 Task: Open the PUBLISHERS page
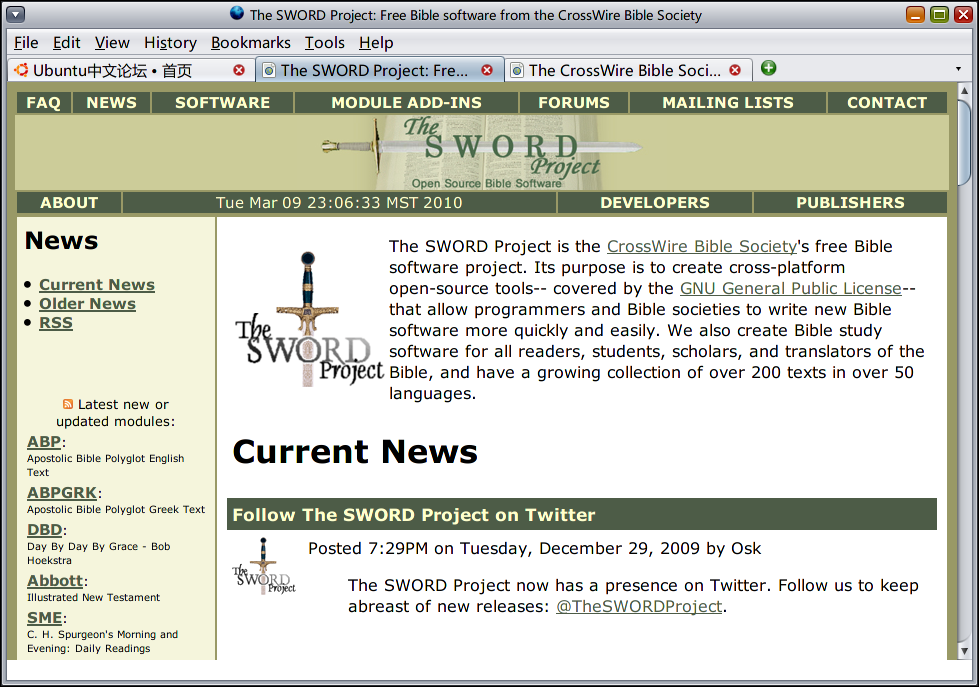(850, 203)
